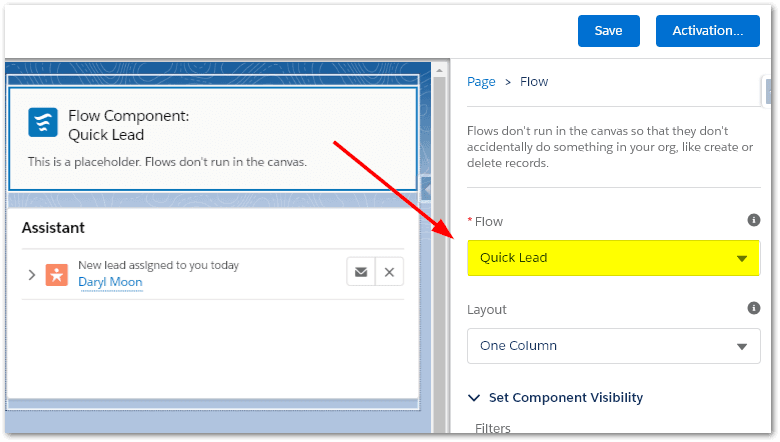The image size is (780, 442).
Task: Click the collapse arrow on canvas right edge
Action: tap(425, 187)
